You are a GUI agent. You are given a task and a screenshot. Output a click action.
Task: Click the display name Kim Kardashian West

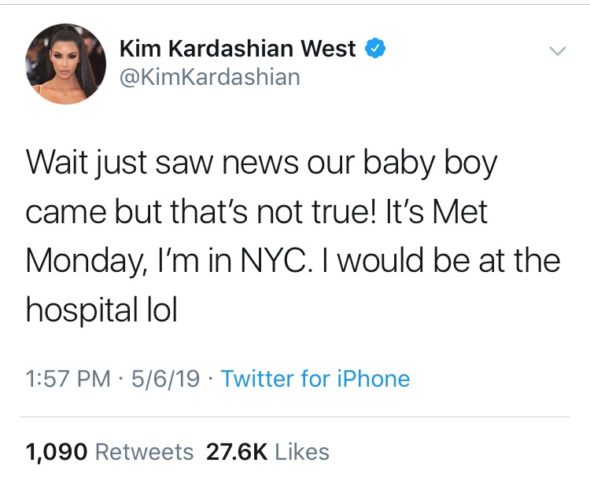coord(237,48)
